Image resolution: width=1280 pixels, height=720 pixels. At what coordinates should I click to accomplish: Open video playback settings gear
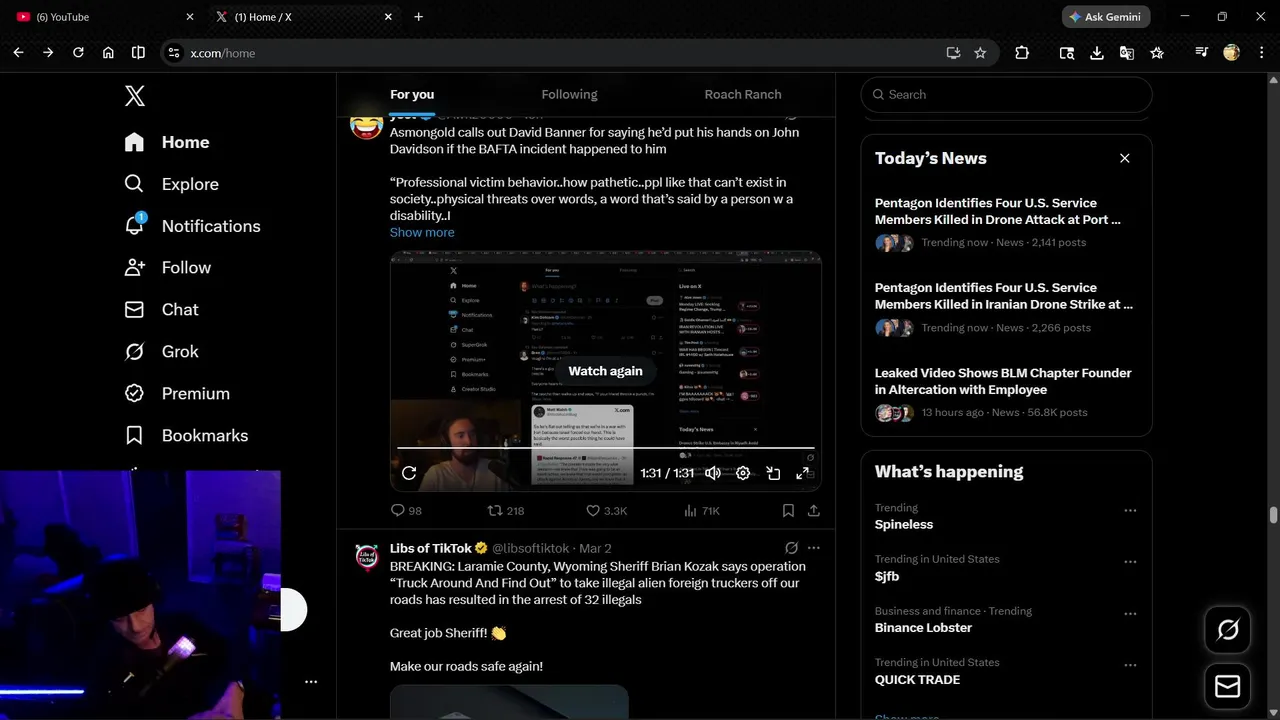click(x=743, y=473)
